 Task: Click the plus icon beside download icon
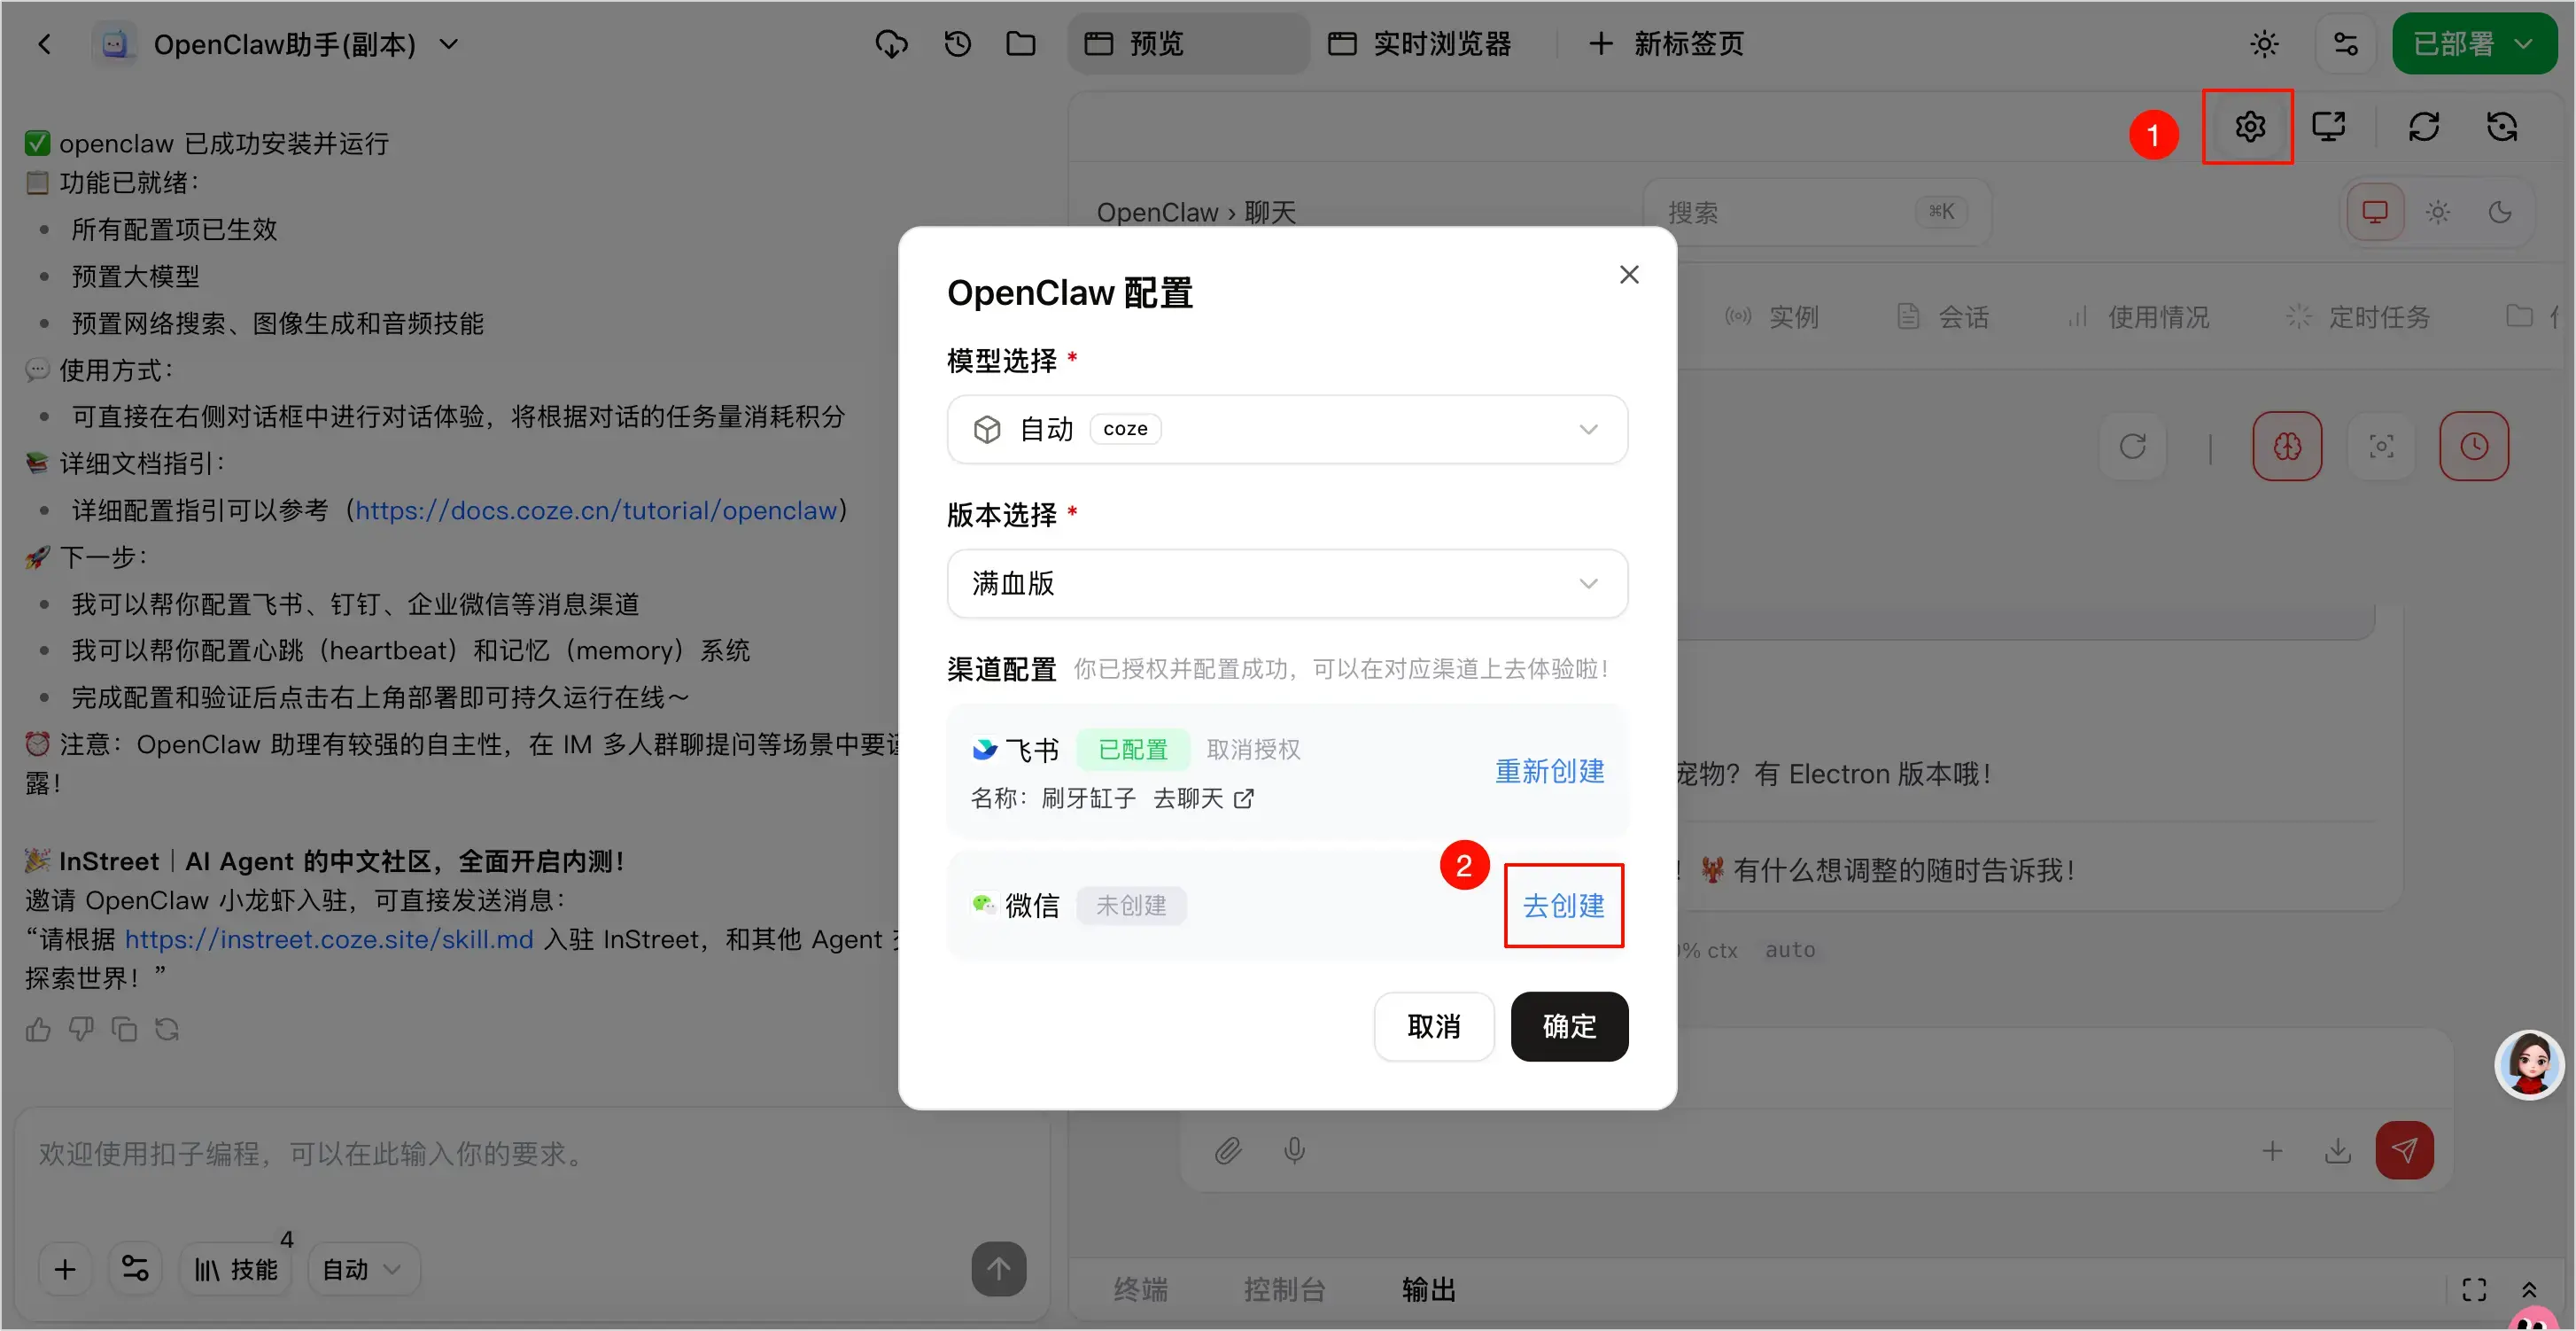[2272, 1151]
